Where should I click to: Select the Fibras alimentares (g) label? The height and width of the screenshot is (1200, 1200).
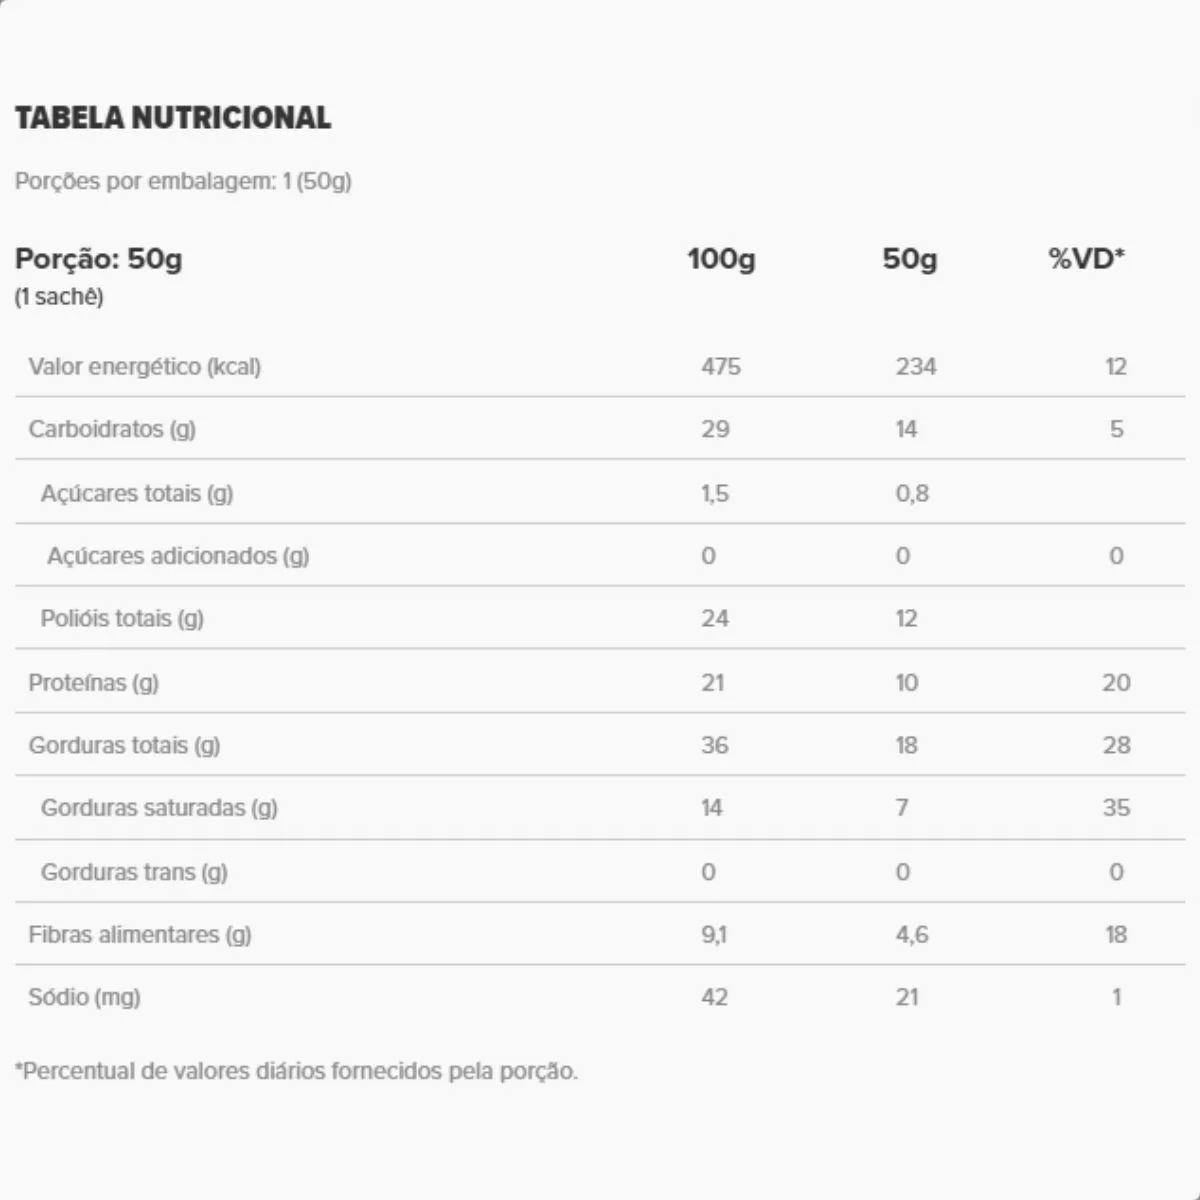click(140, 934)
